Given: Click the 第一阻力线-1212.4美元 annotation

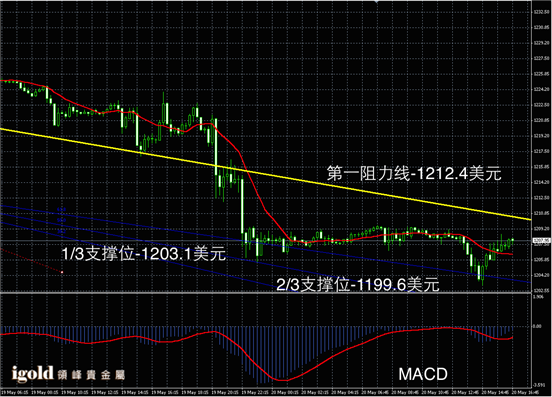Looking at the screenshot, I should pos(414,173).
